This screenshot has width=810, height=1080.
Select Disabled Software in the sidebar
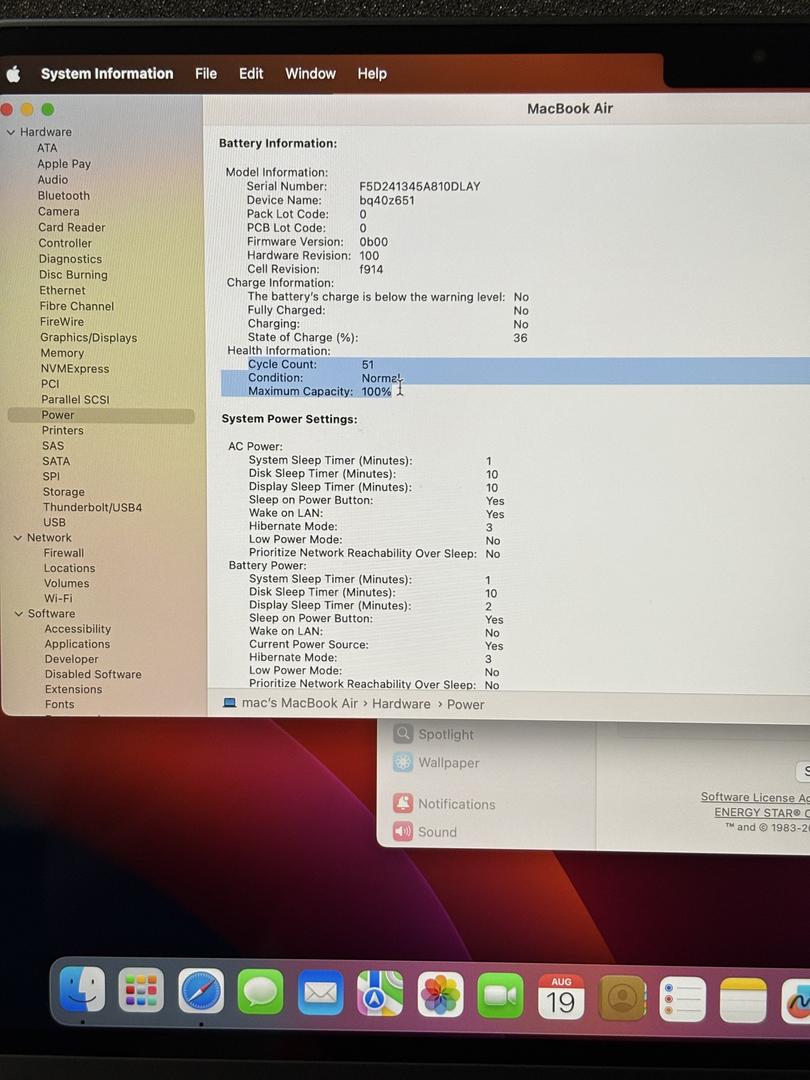click(x=93, y=674)
